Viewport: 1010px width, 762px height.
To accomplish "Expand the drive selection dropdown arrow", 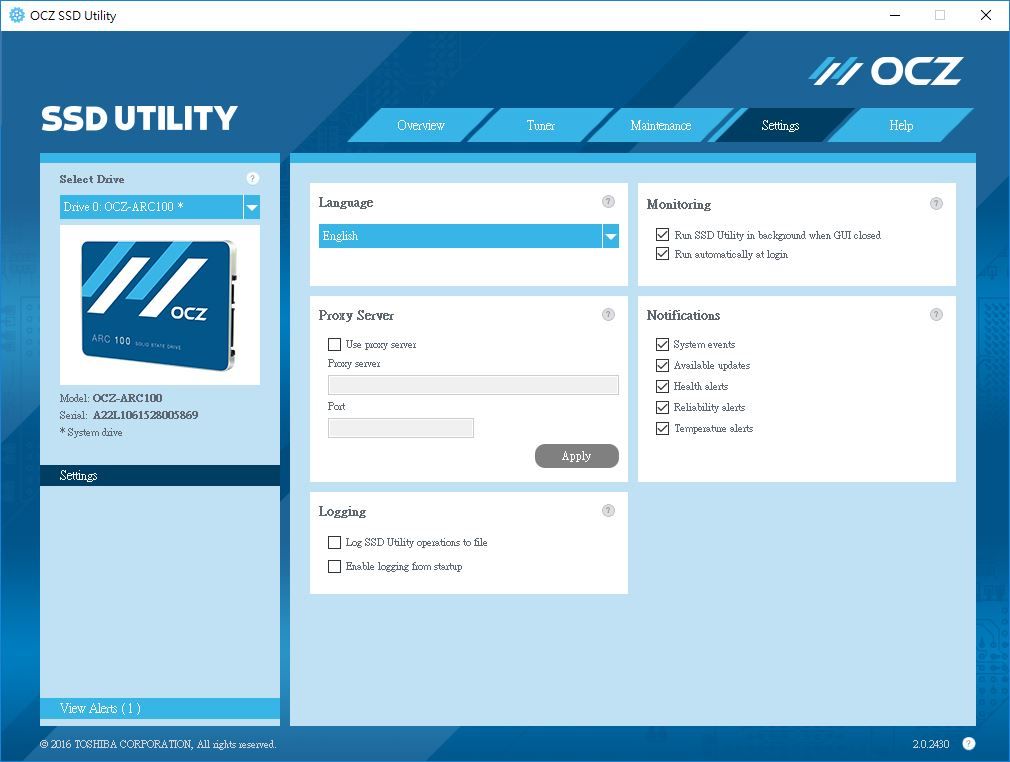I will tap(252, 207).
